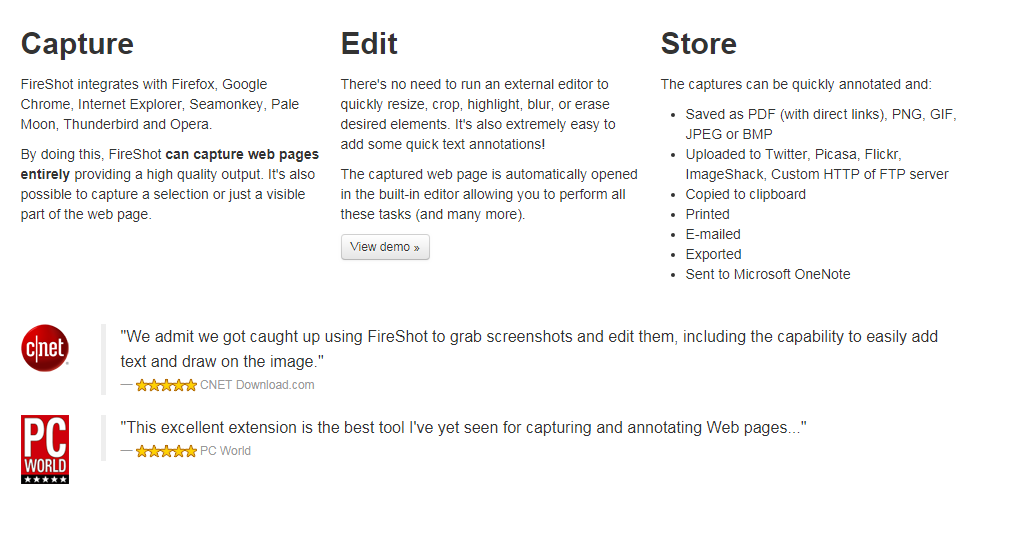The image size is (1018, 533).
Task: Click the red CNET logo
Action: 45,348
